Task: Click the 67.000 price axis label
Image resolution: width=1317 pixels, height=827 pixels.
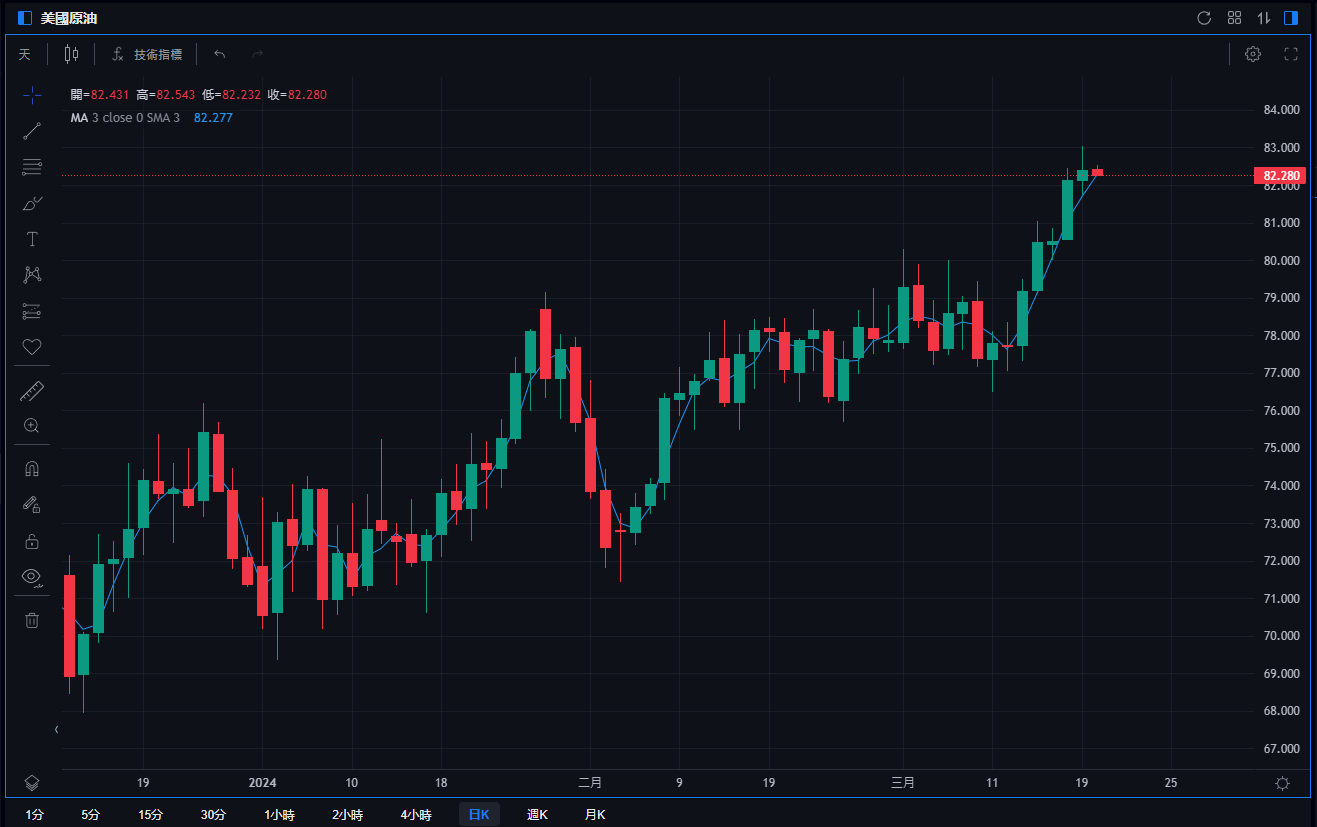Action: click(1281, 749)
